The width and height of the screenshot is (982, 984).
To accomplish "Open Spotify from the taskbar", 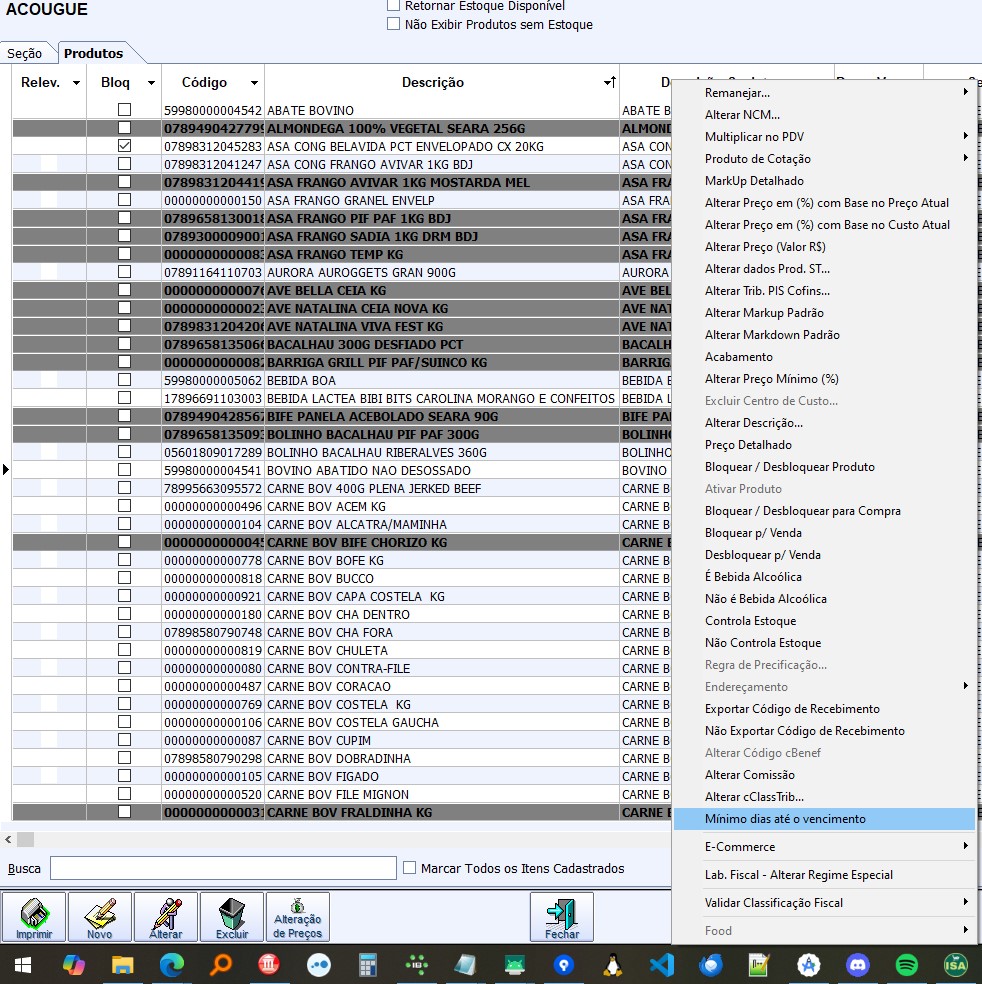I will 906,965.
